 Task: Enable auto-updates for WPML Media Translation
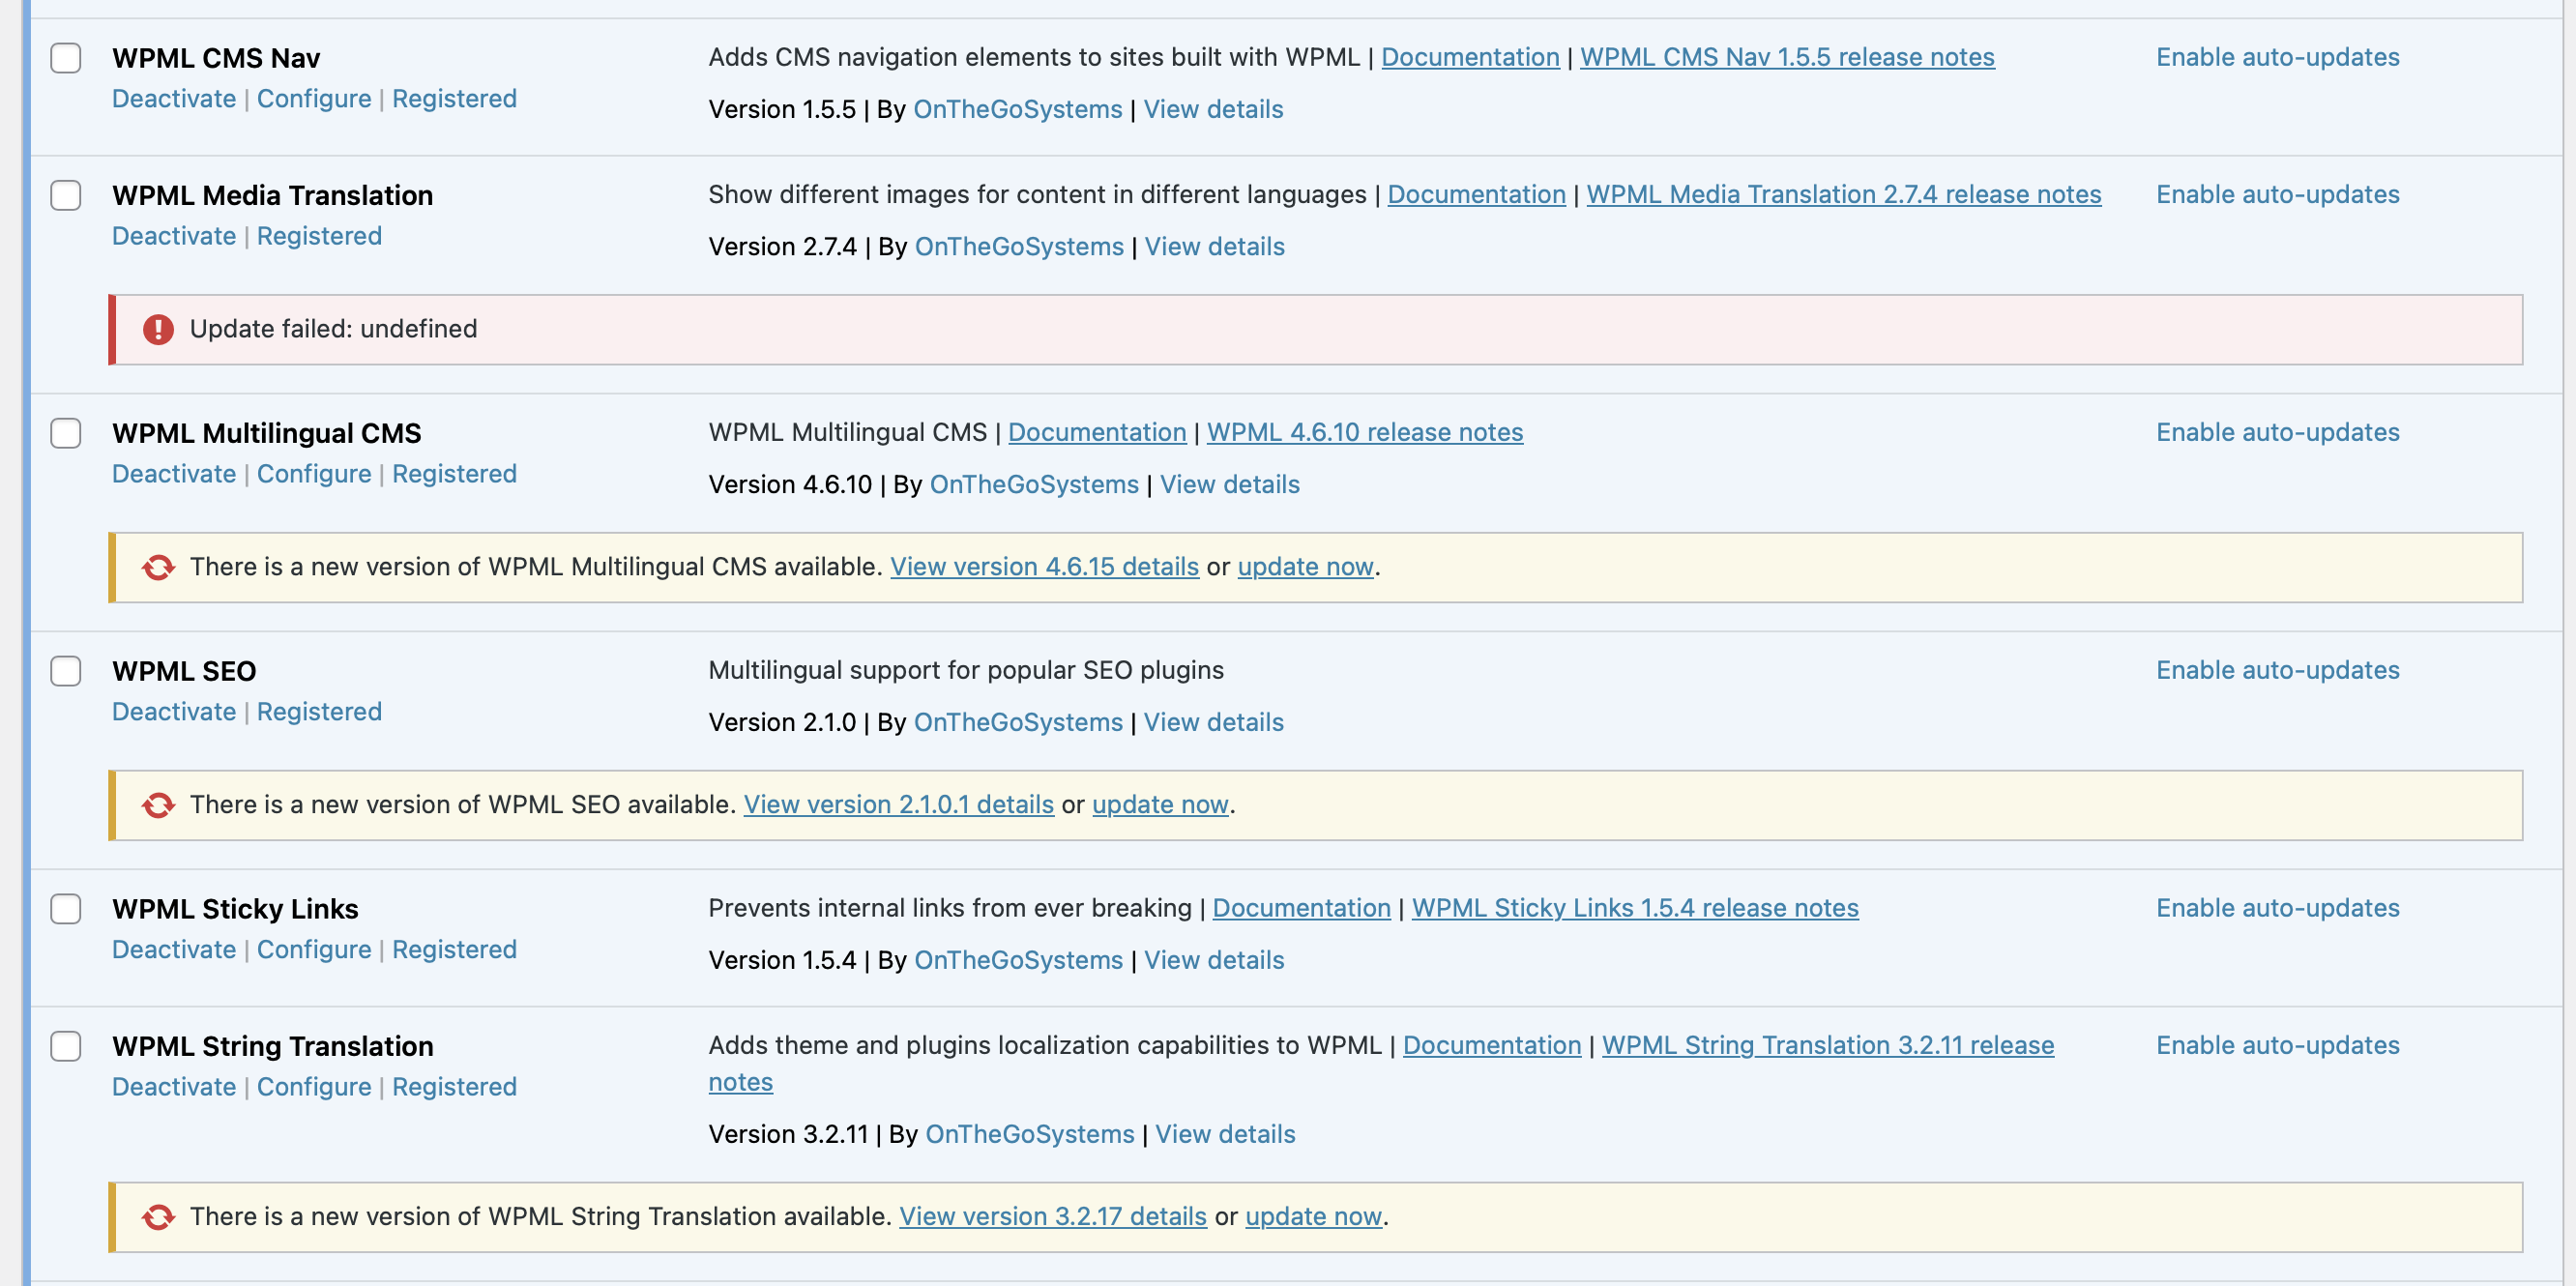tap(2277, 194)
